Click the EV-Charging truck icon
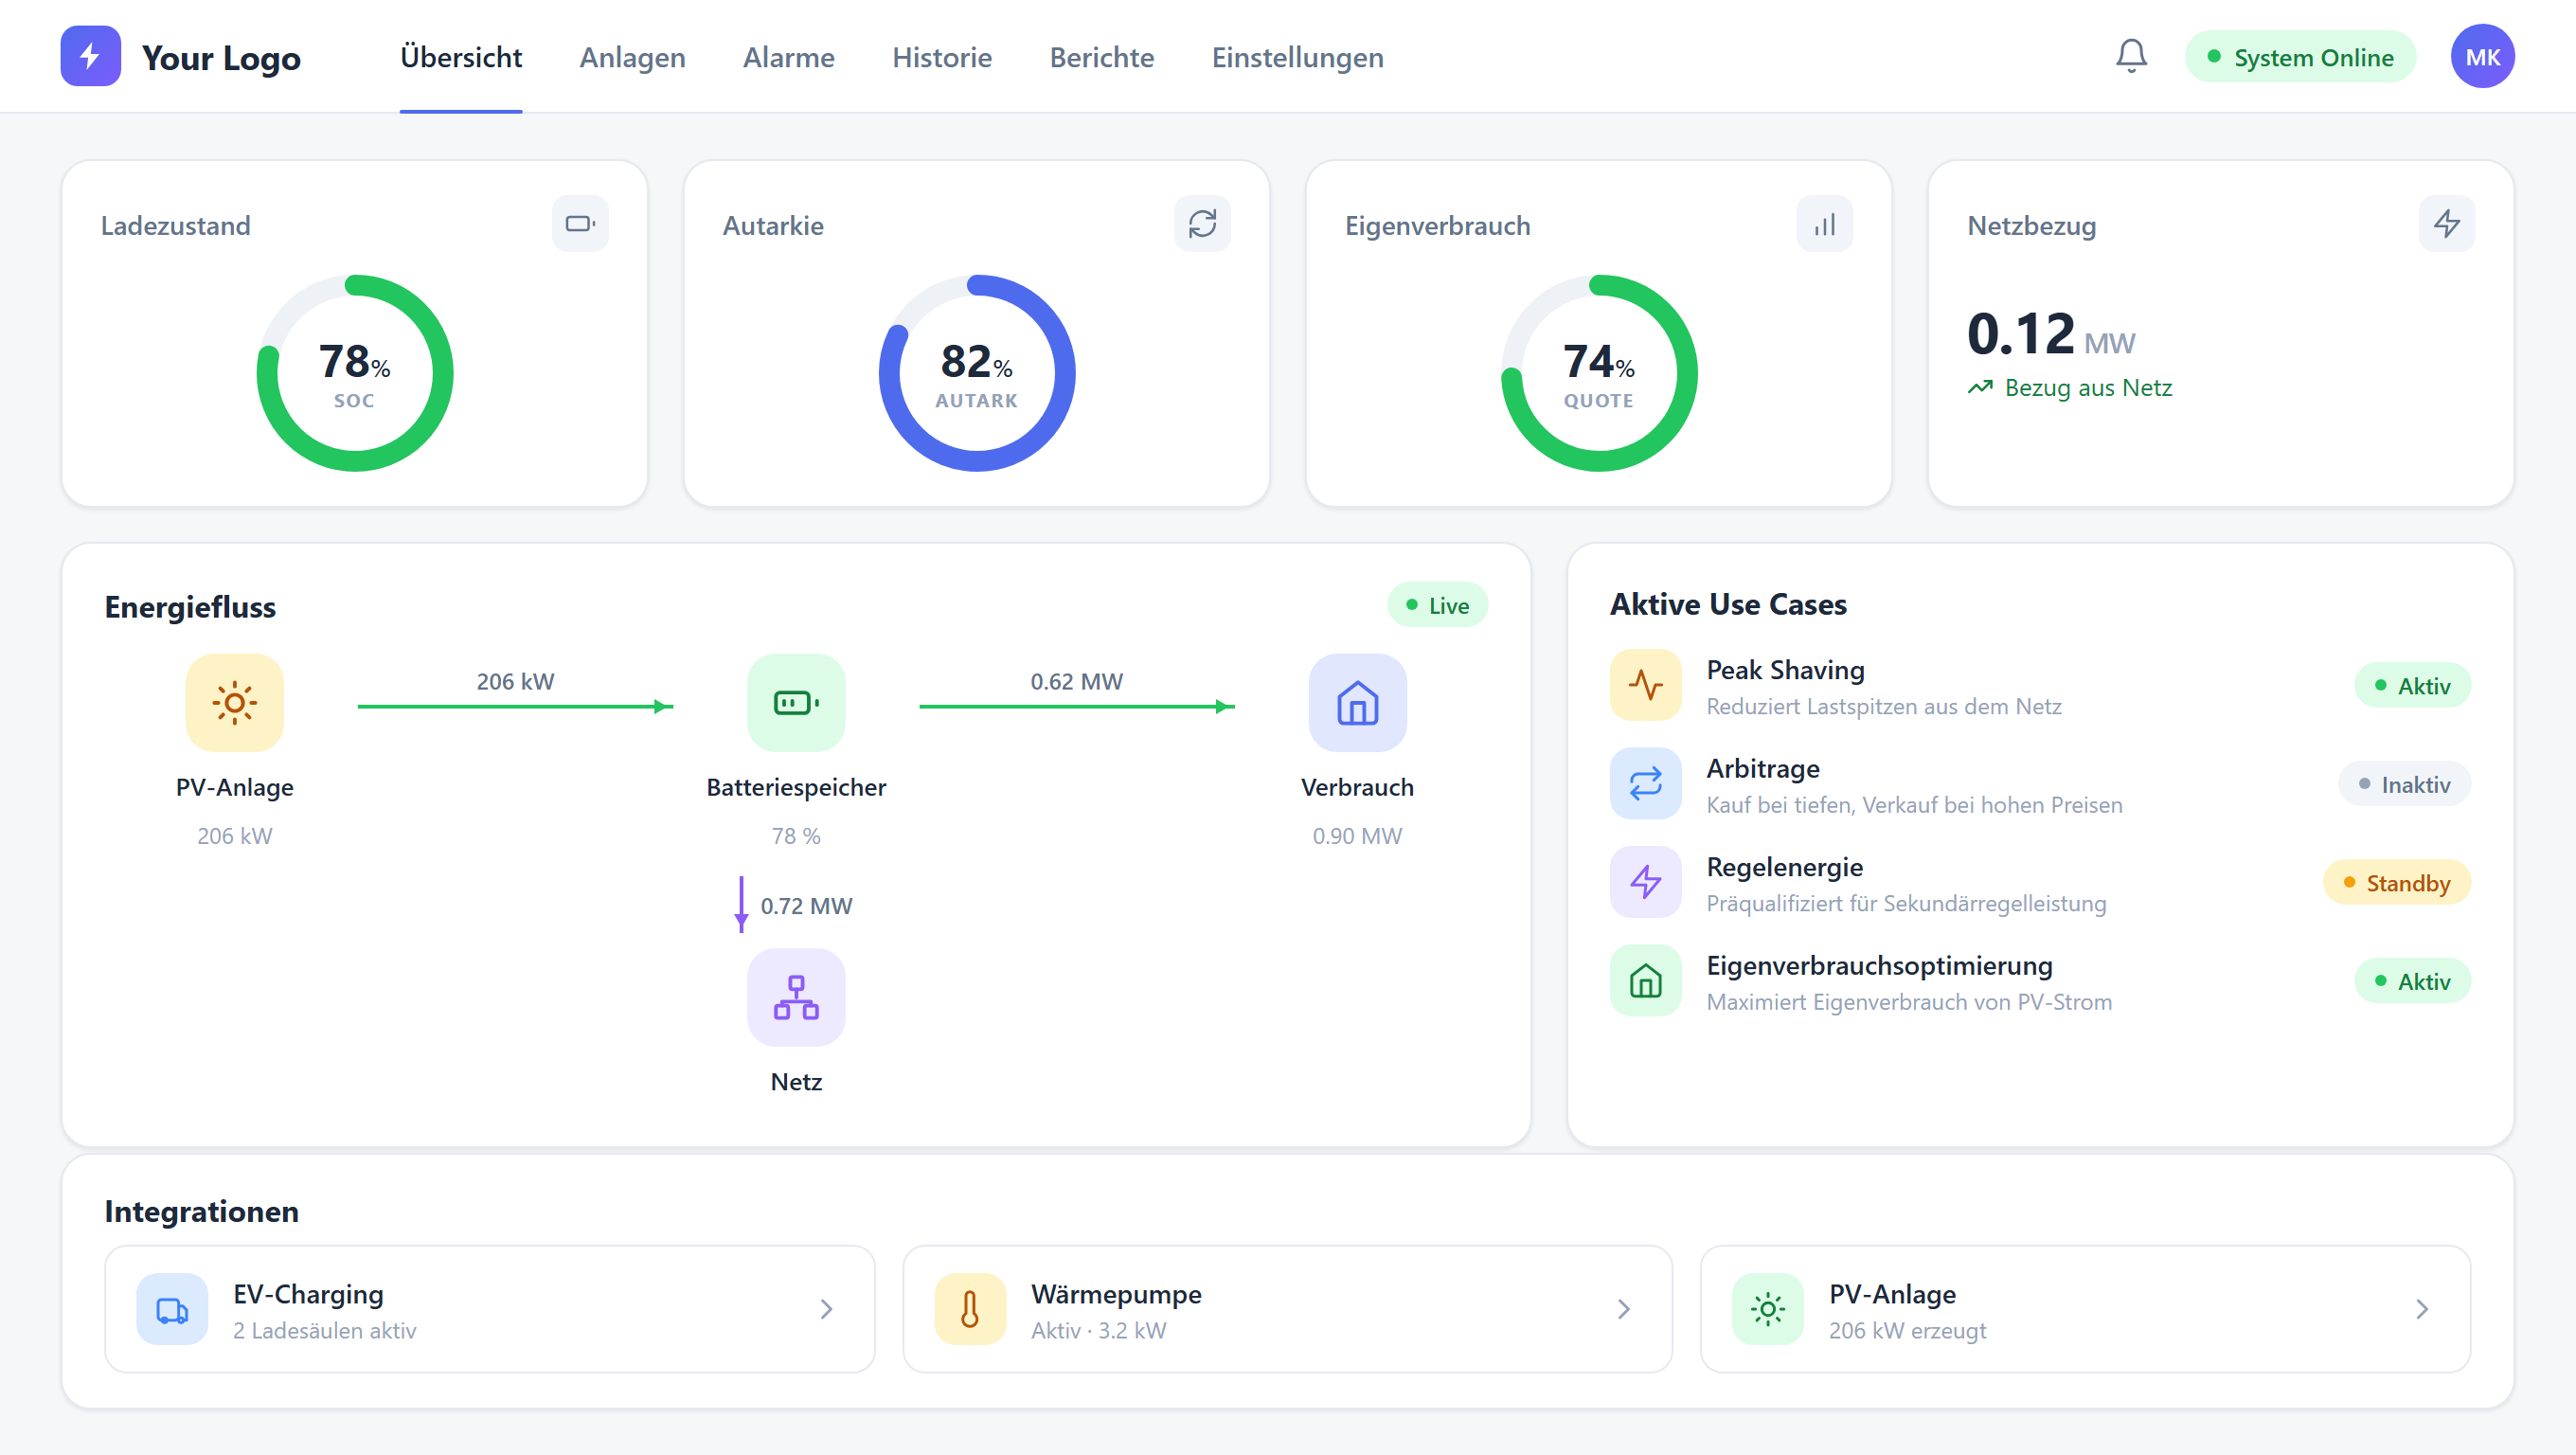The height and width of the screenshot is (1455, 2576). tap(172, 1309)
